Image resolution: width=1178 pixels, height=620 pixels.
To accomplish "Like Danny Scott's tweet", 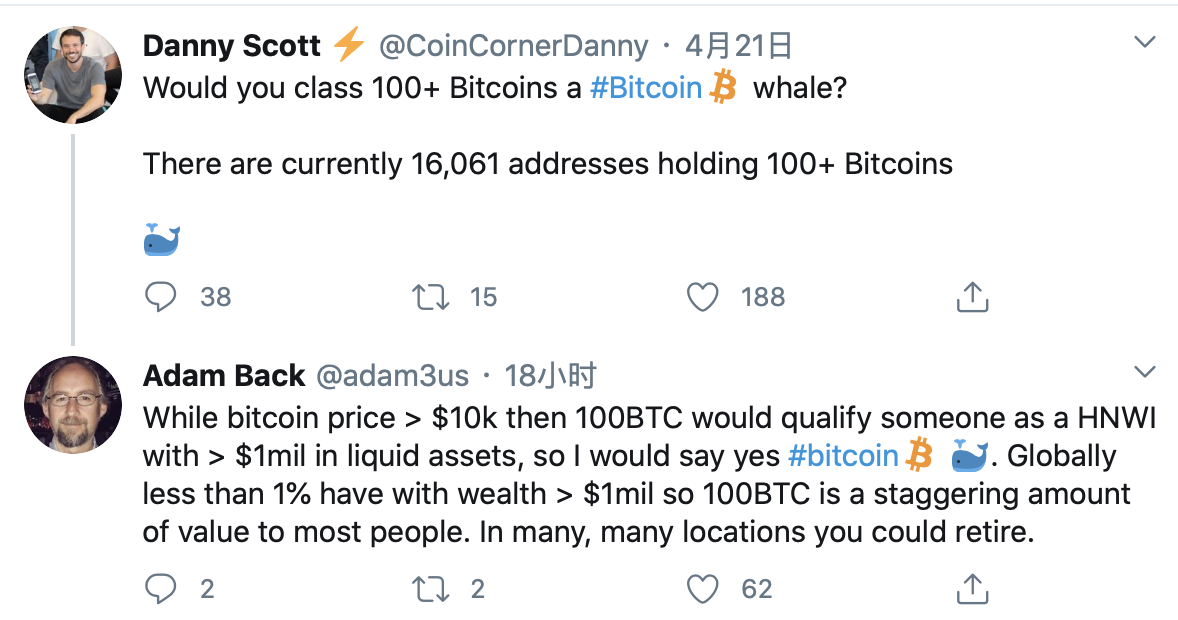I will coord(702,297).
